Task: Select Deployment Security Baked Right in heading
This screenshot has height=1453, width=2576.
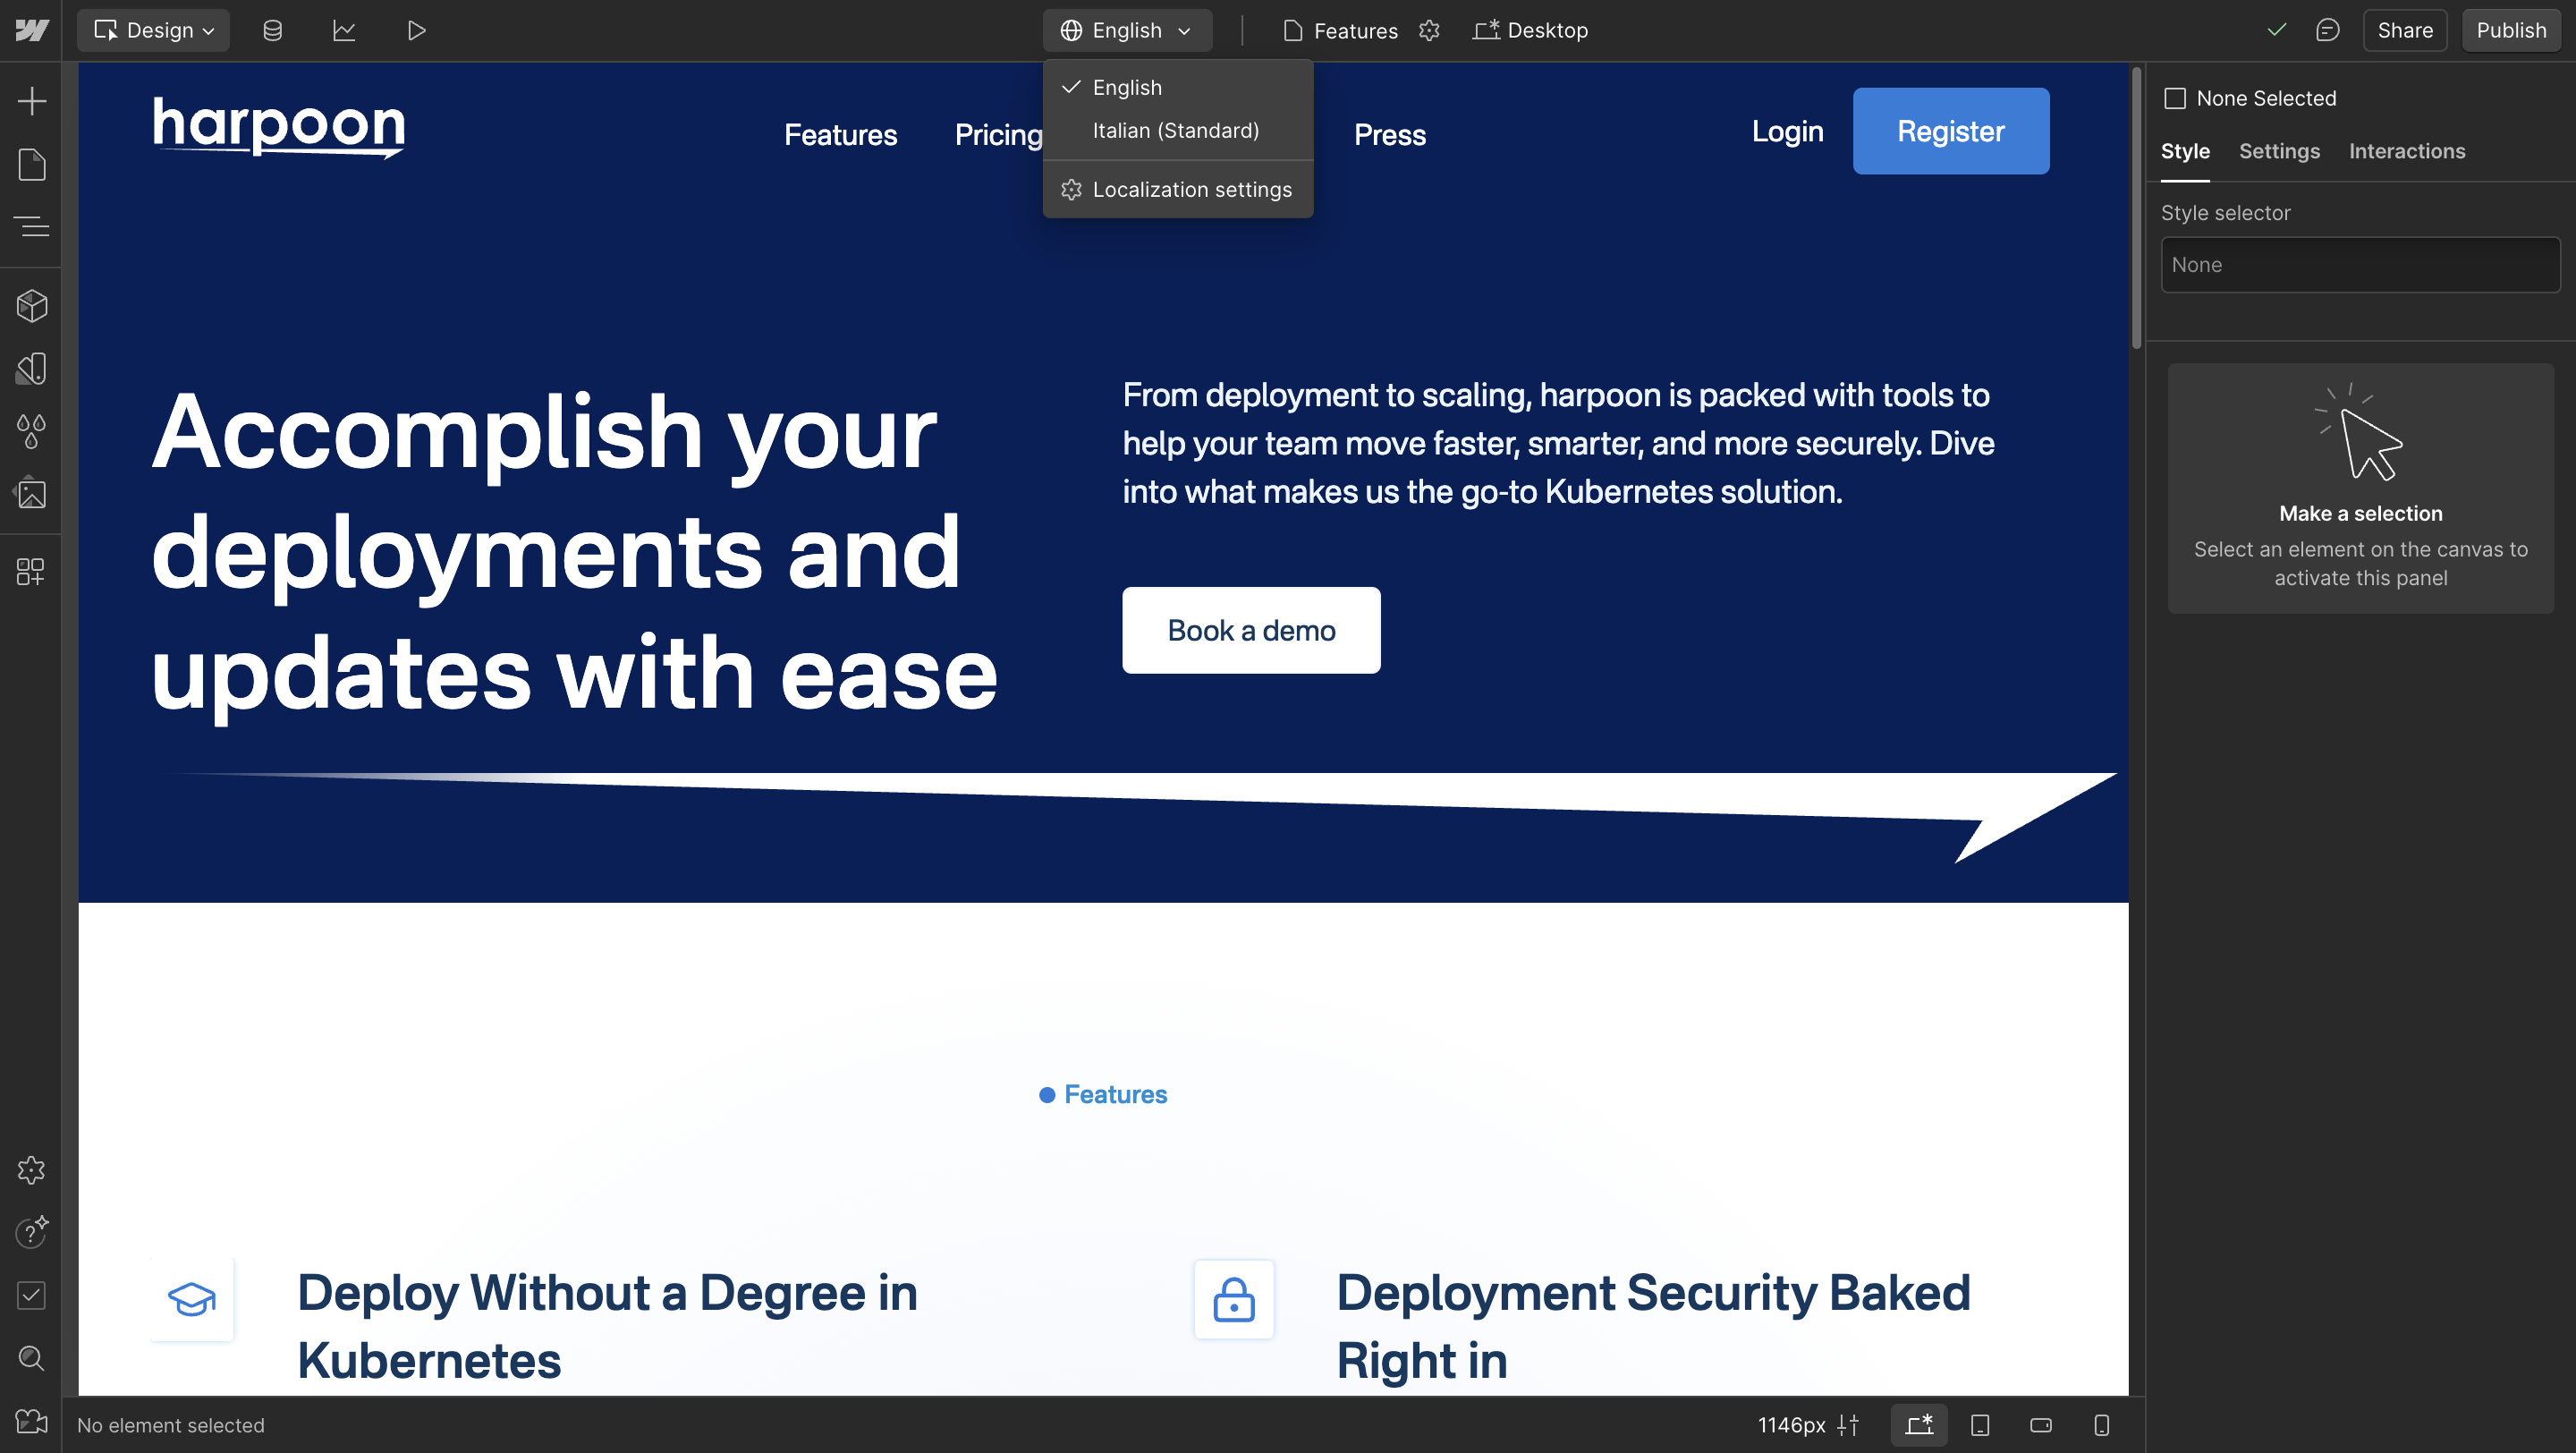Action: 1654,1326
